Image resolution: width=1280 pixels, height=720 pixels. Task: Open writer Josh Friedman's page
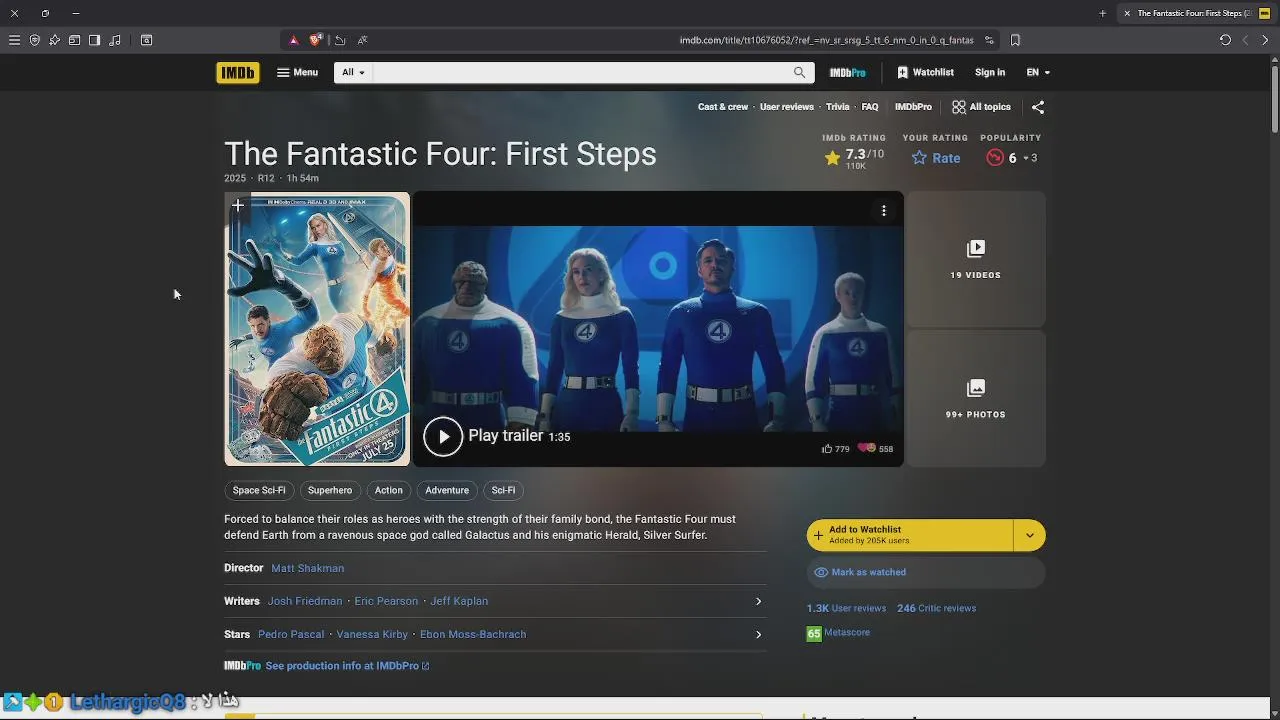[305, 601]
